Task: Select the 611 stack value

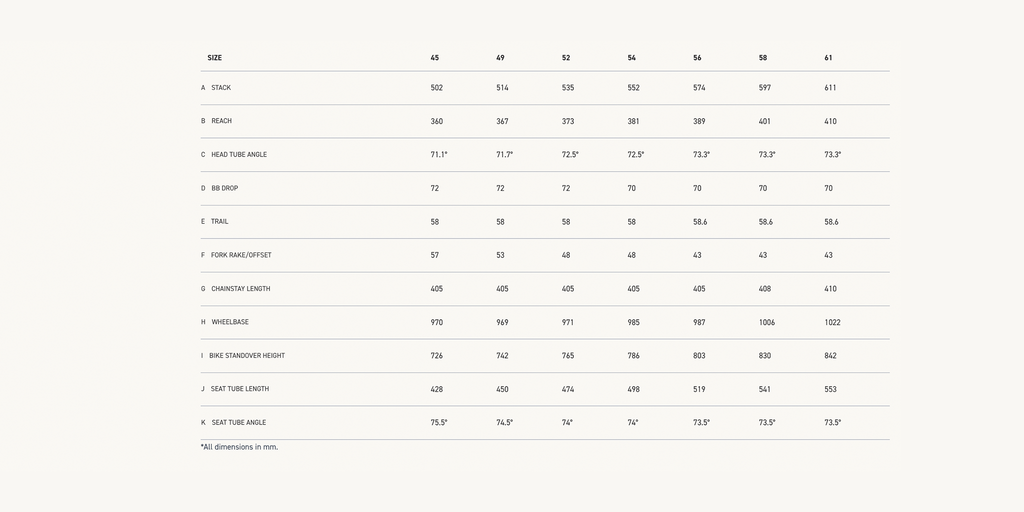Action: tap(831, 88)
